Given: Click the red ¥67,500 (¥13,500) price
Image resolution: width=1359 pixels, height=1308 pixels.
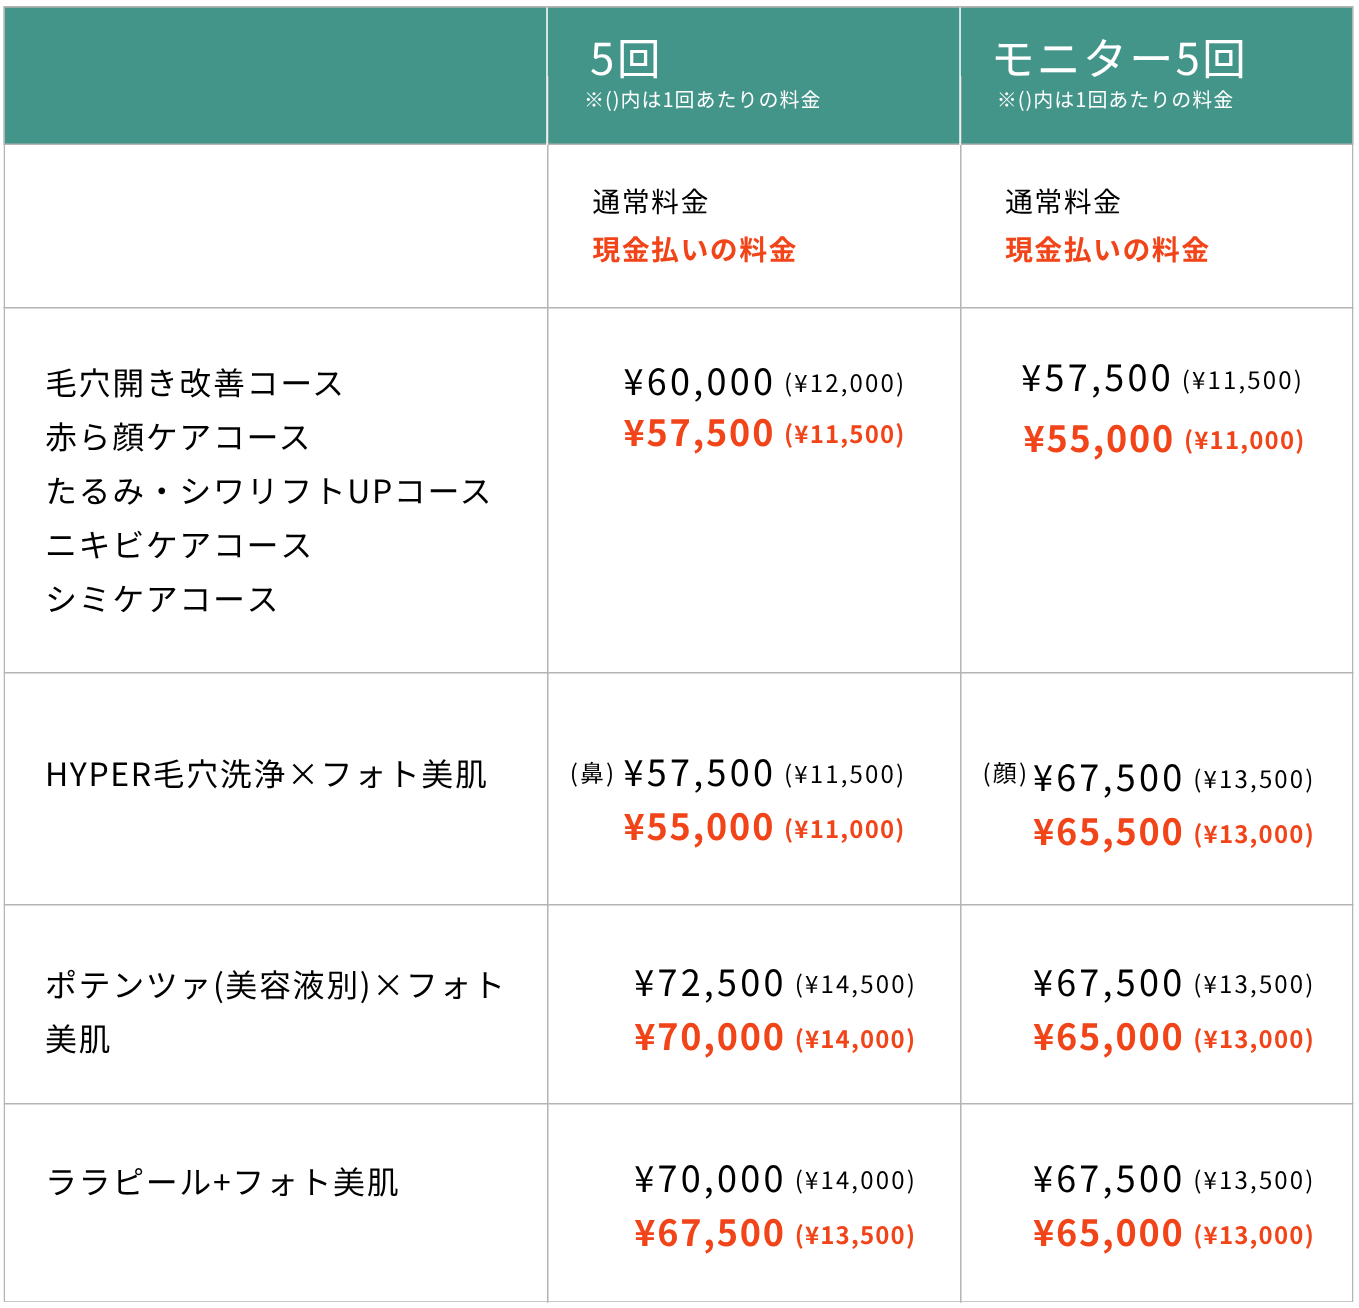Looking at the screenshot, I should coord(774,1234).
